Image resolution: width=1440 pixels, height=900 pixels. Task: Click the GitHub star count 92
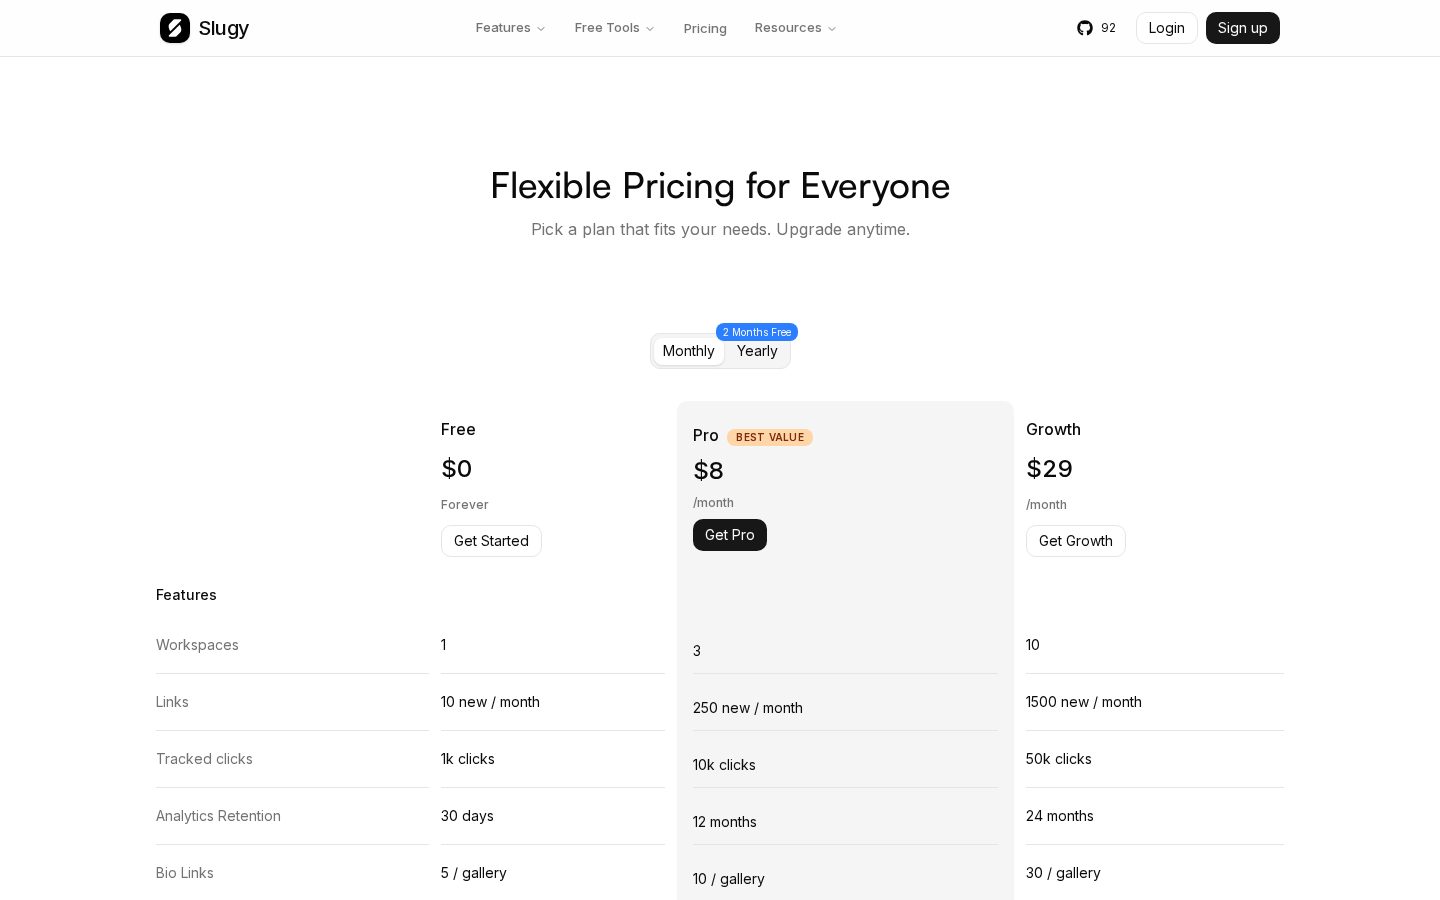click(1108, 28)
